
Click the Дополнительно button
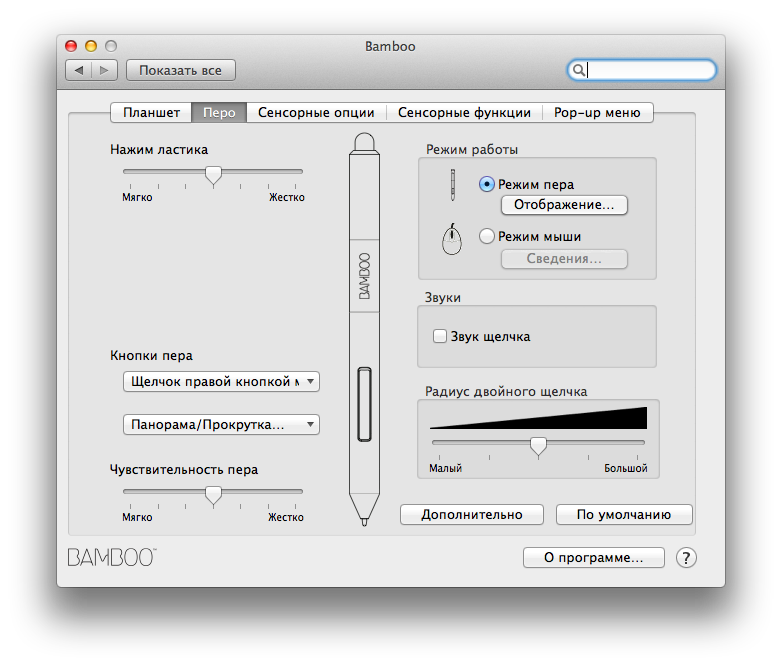pyautogui.click(x=472, y=514)
